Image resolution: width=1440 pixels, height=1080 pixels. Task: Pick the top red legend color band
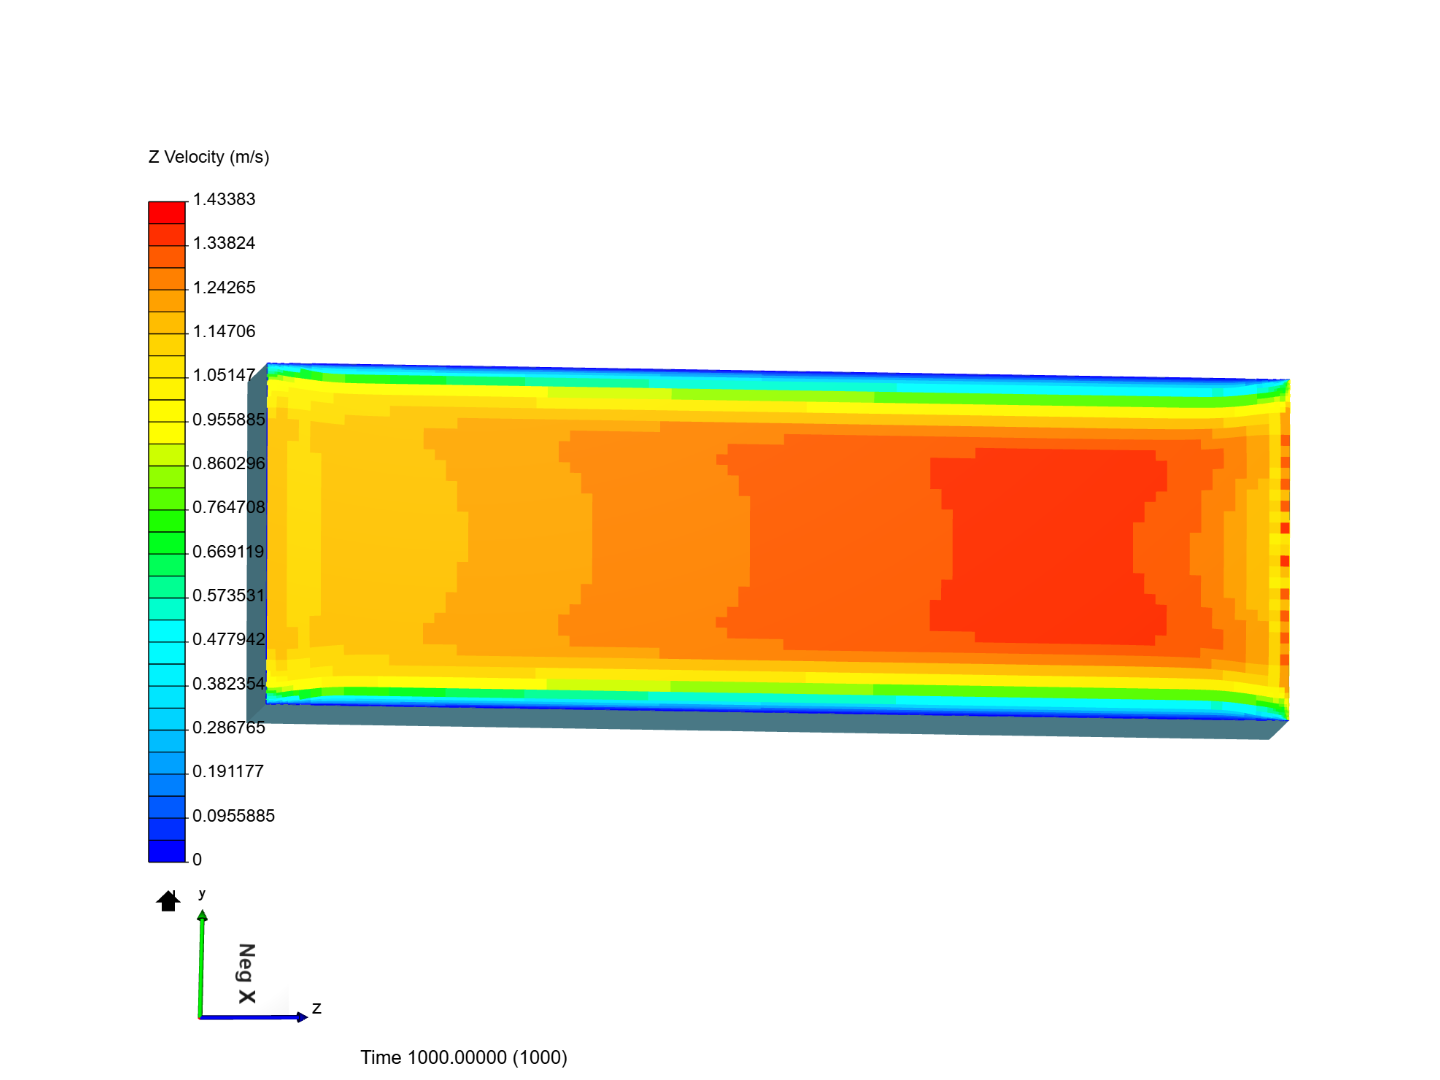click(x=167, y=212)
